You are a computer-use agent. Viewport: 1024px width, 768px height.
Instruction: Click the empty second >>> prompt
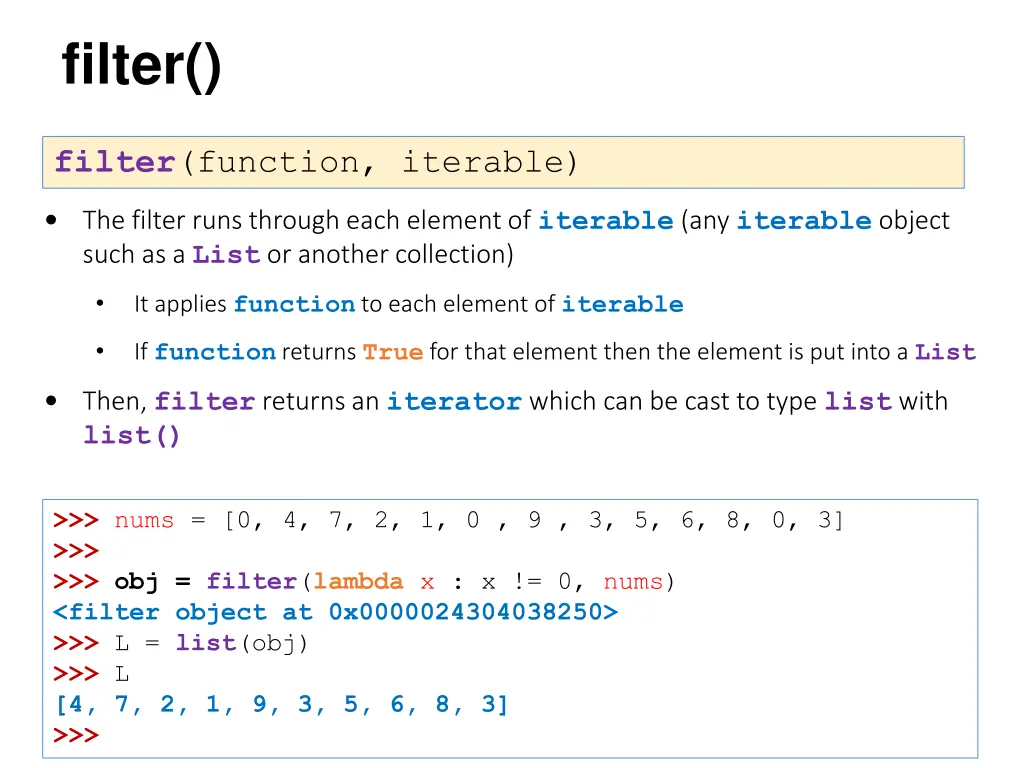click(x=76, y=551)
